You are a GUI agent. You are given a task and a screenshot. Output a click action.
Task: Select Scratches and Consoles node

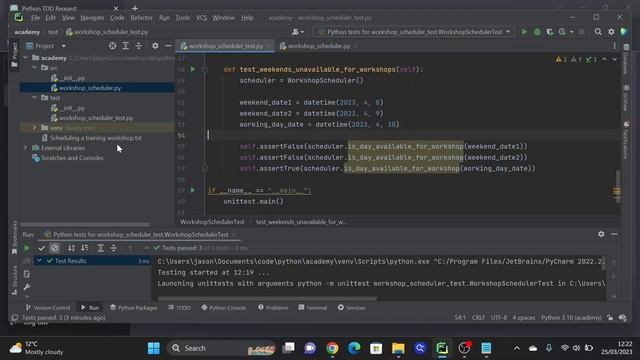click(72, 158)
